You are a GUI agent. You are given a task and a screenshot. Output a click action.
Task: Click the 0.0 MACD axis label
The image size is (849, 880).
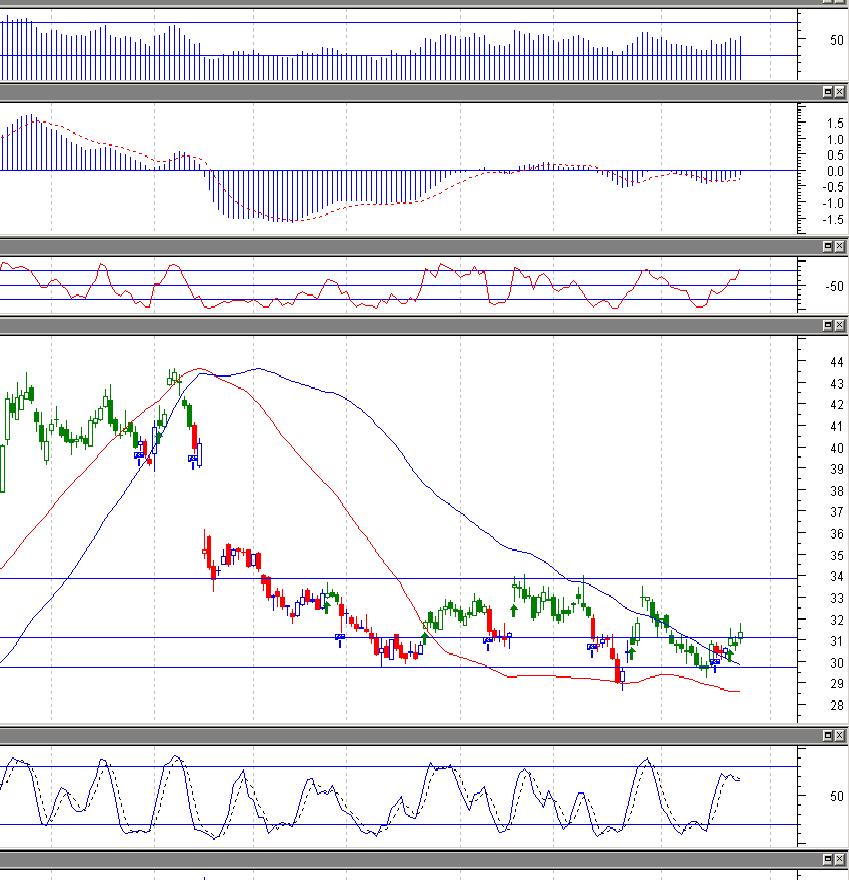click(835, 172)
